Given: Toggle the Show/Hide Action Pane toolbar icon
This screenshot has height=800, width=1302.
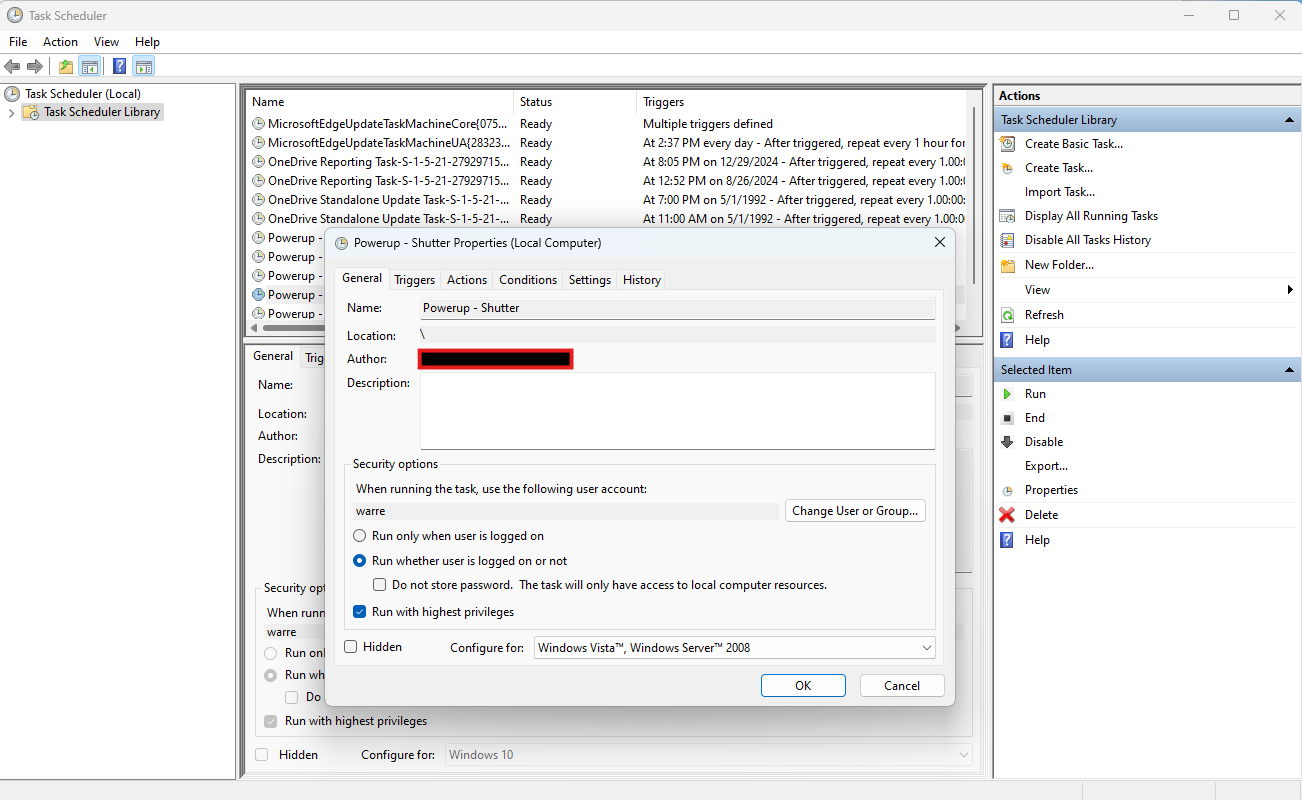Looking at the screenshot, I should click(144, 67).
